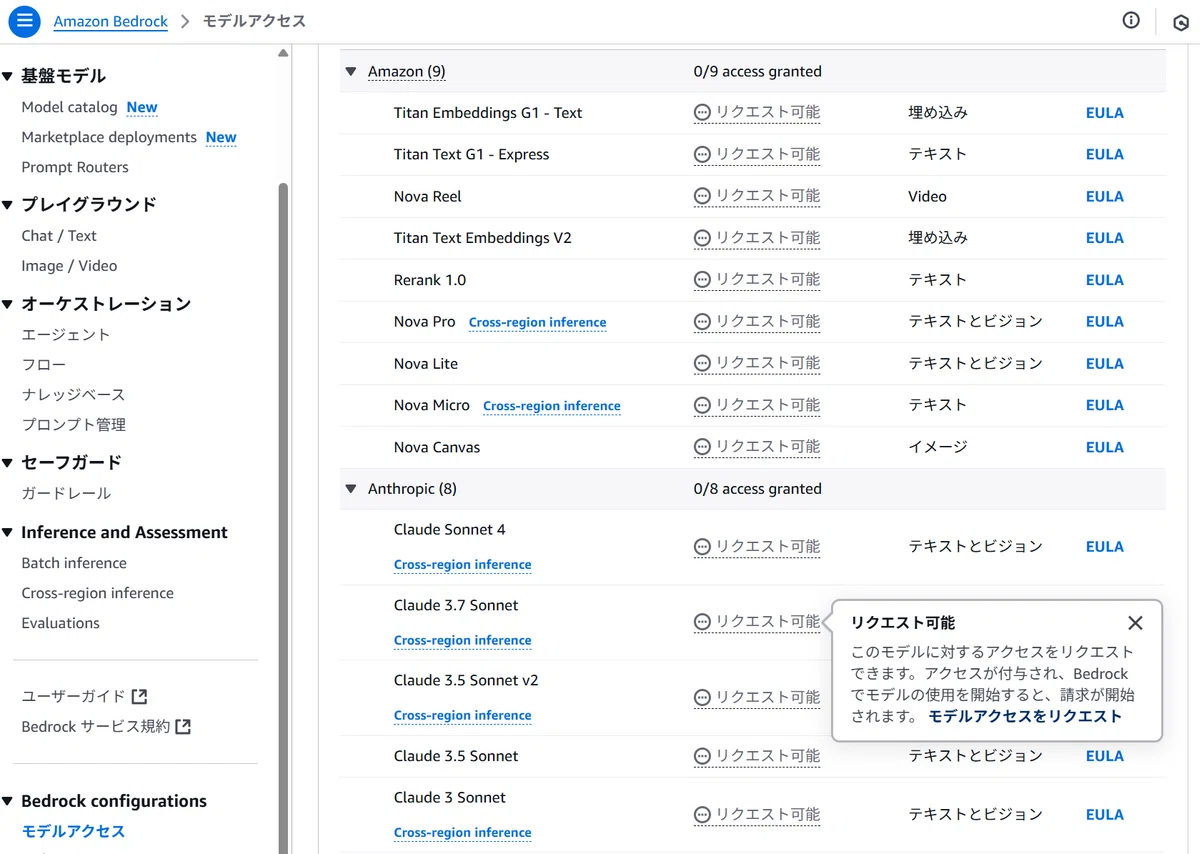Click sidebar scroll-up arrow
The height and width of the screenshot is (854, 1200).
(x=283, y=53)
